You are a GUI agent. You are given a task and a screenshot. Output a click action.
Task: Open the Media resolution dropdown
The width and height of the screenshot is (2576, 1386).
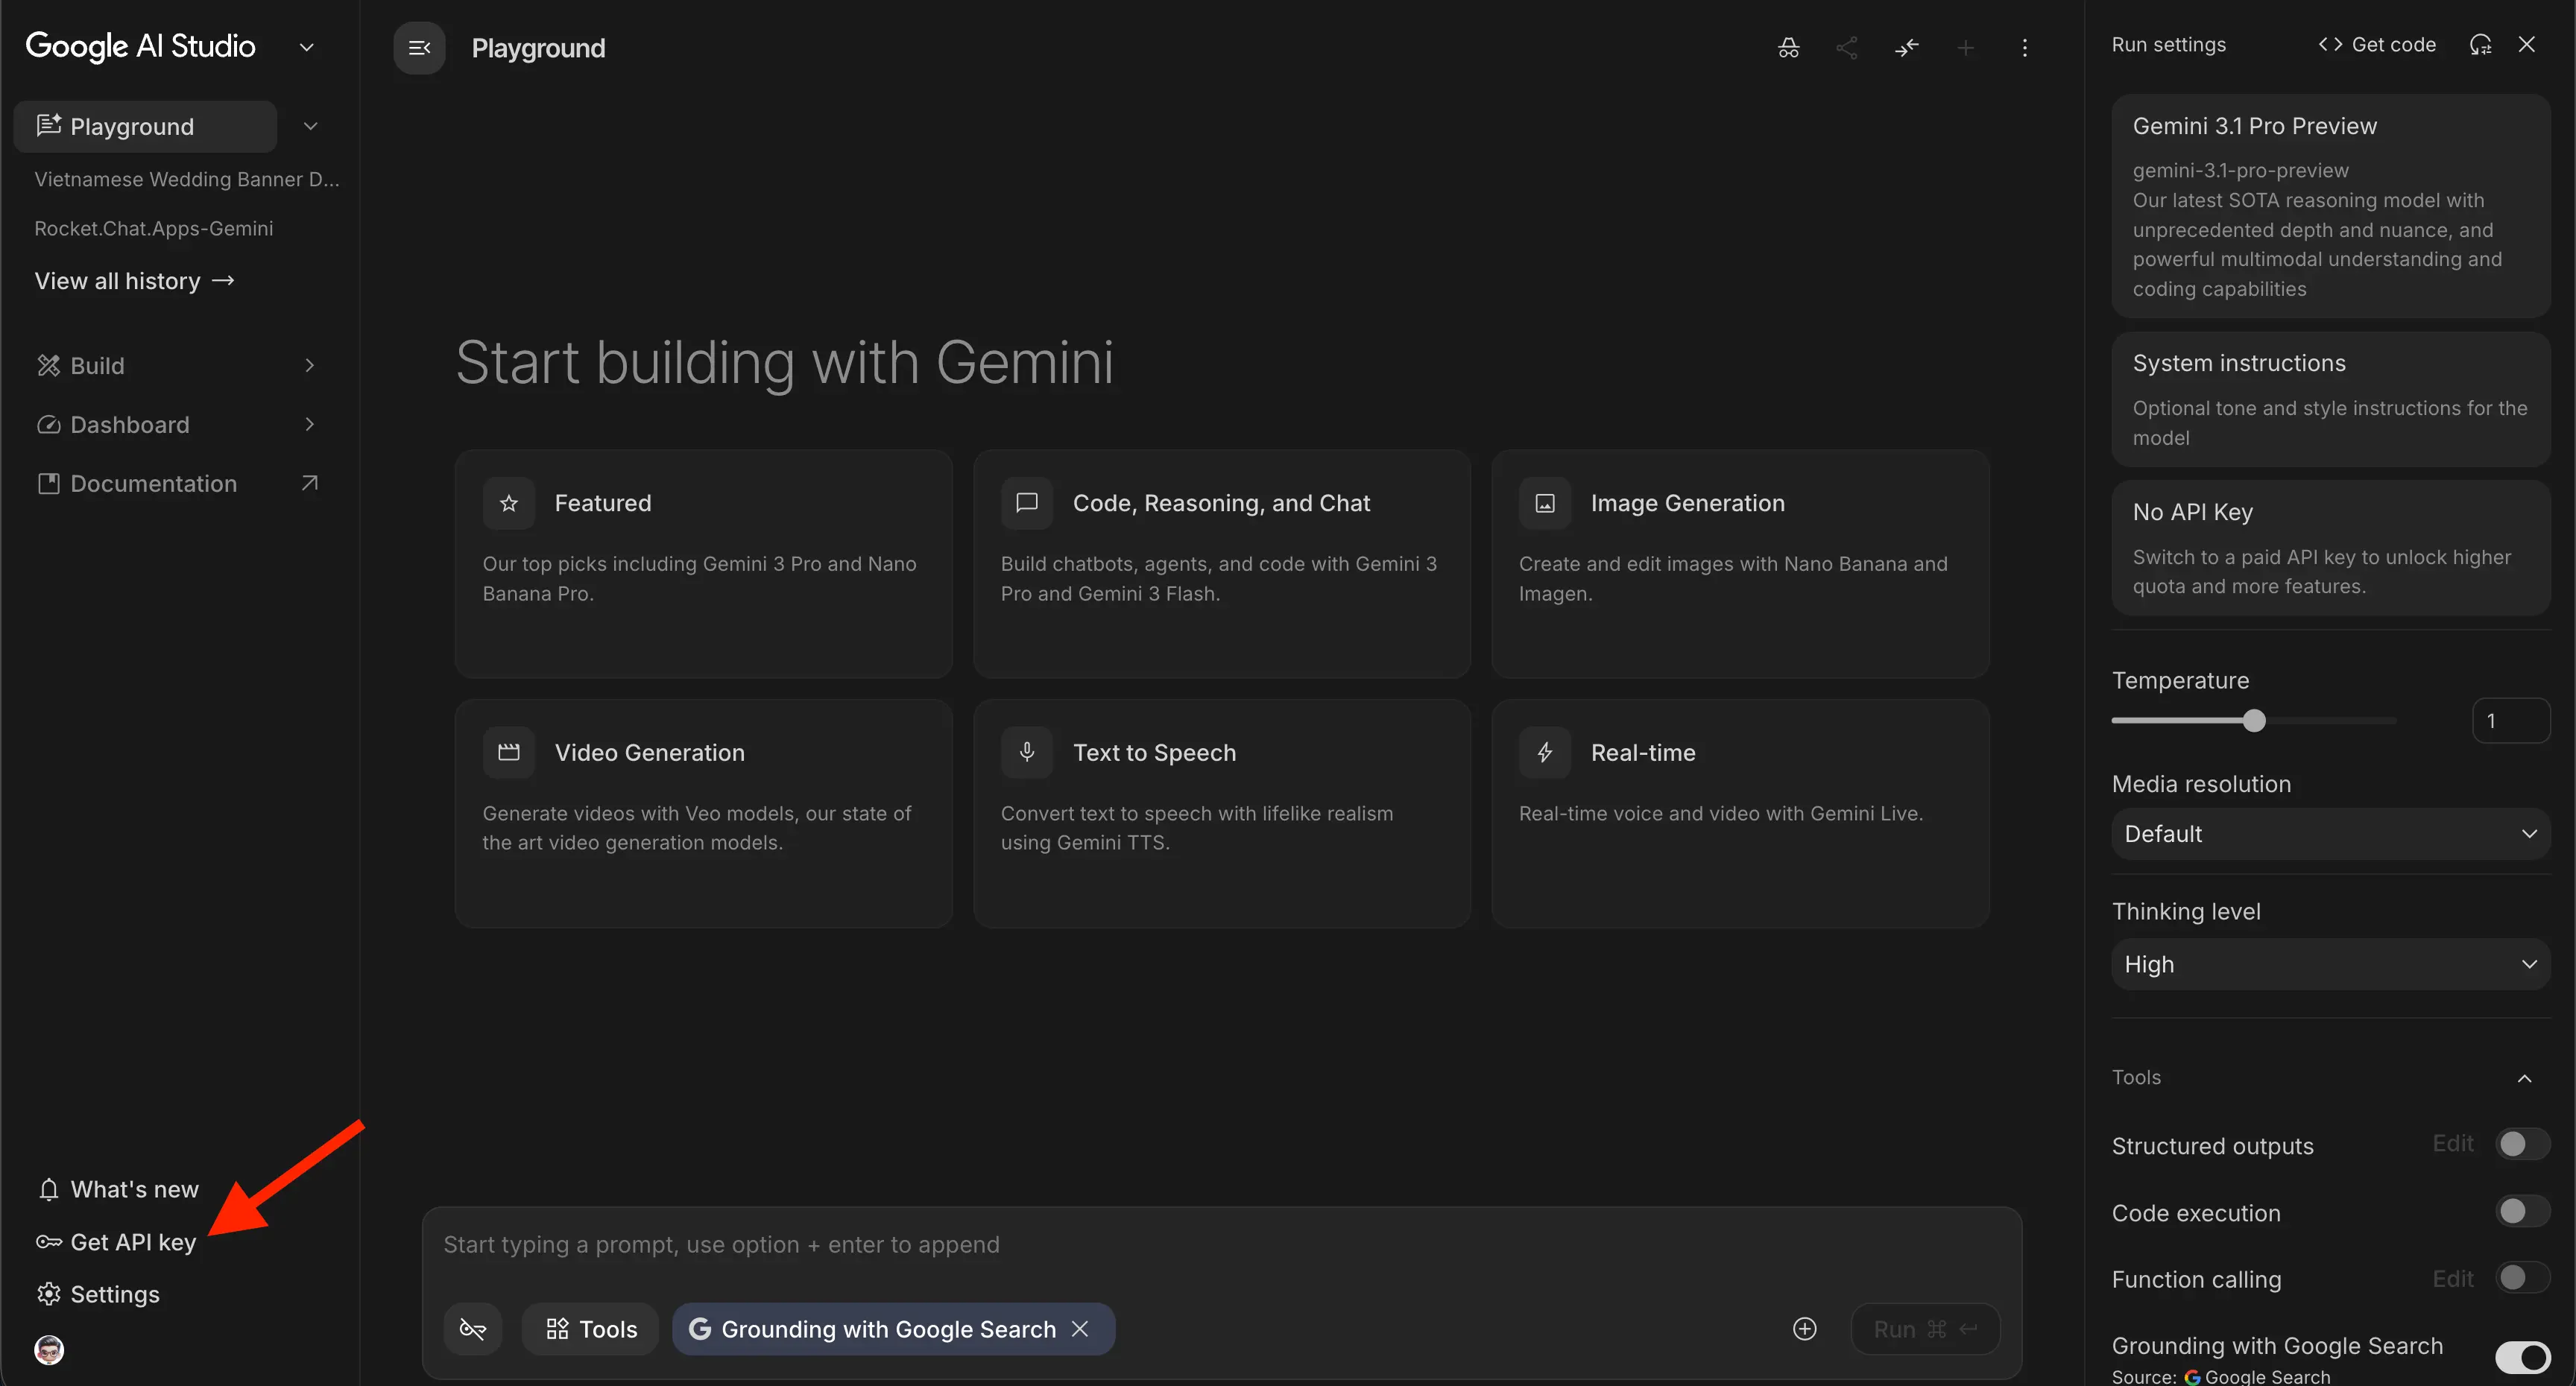click(2330, 834)
